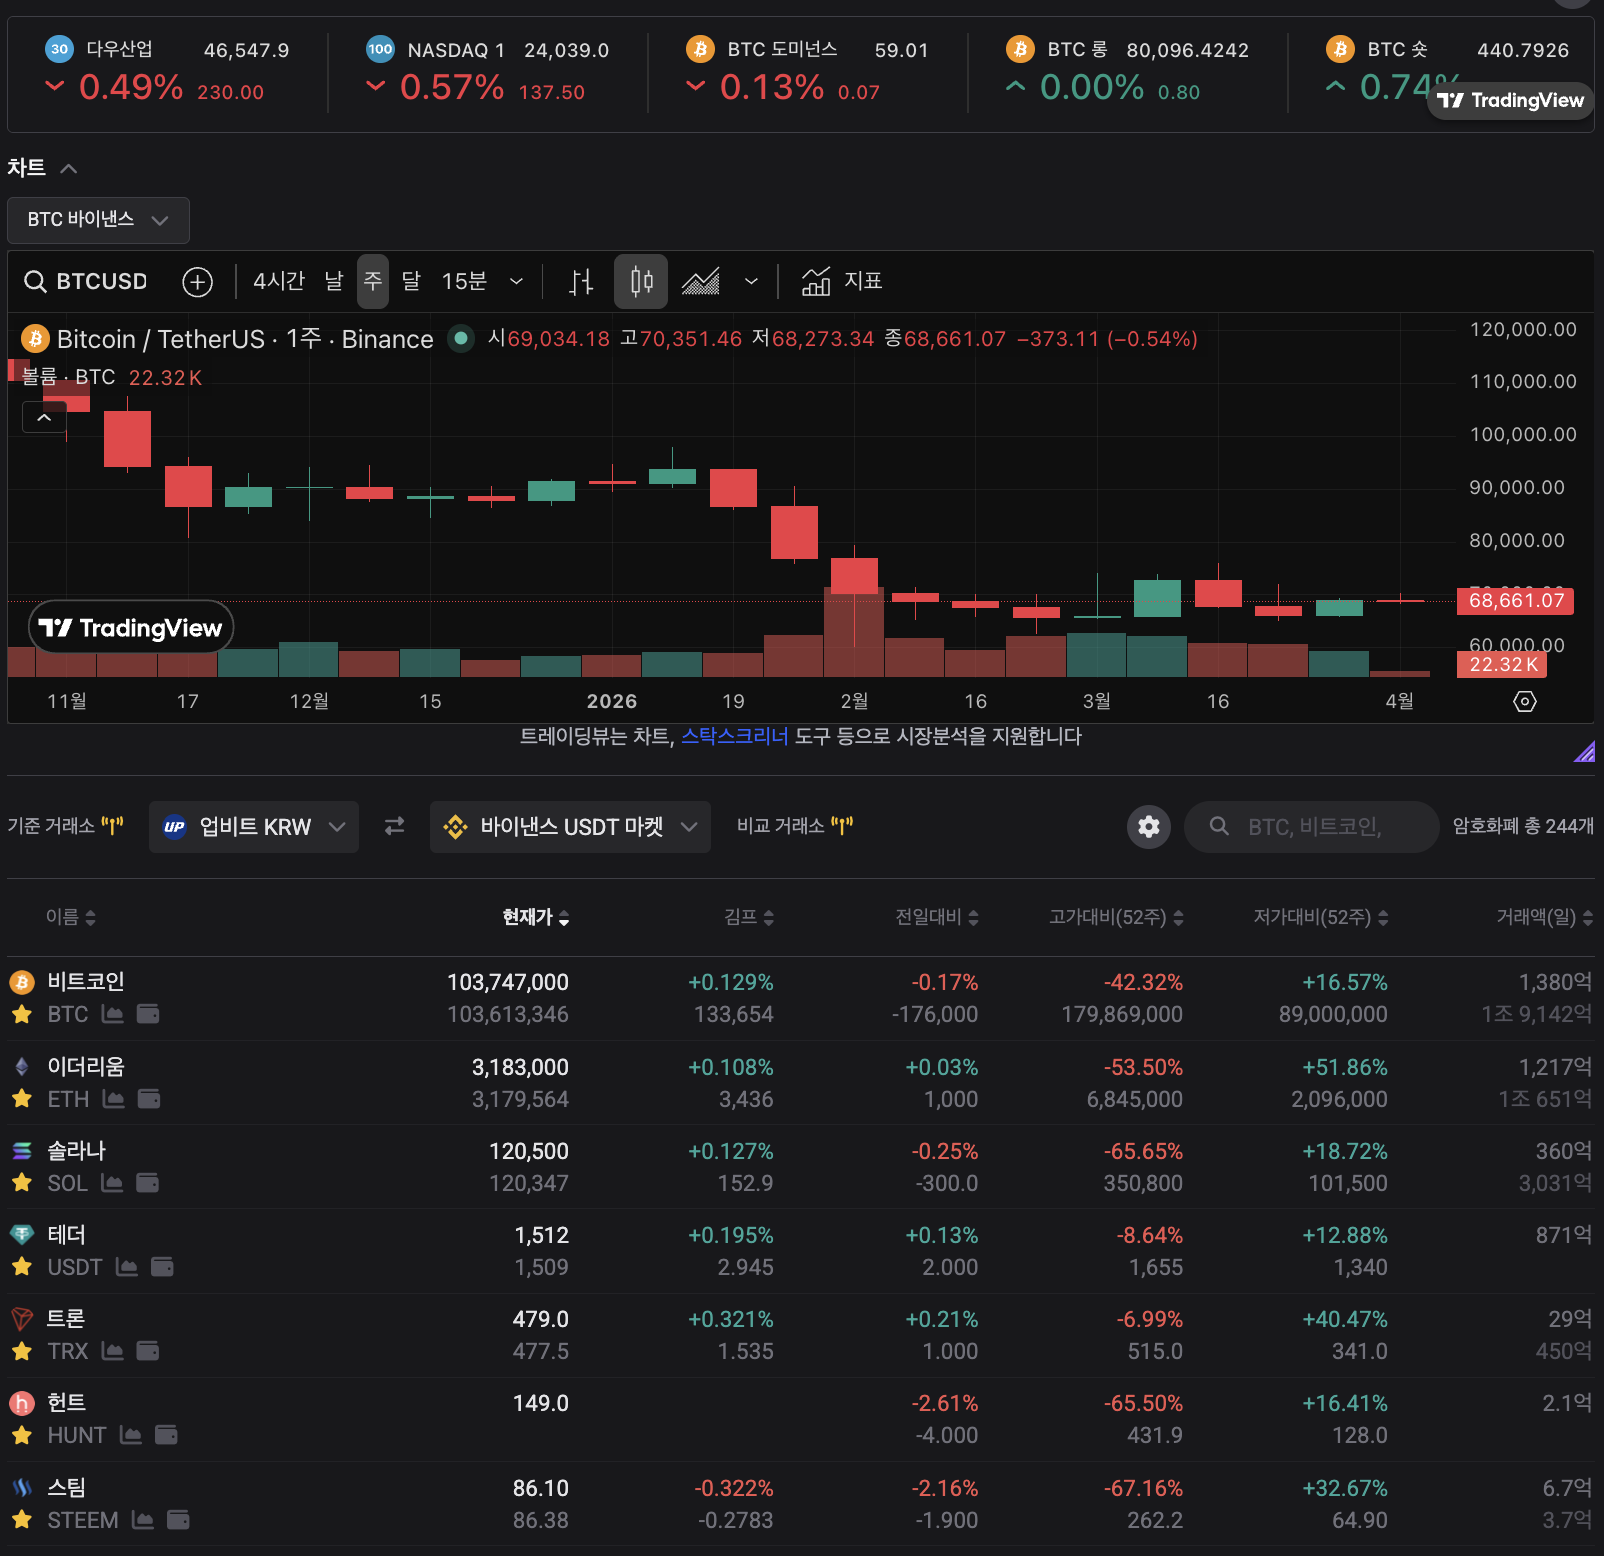Show info for 비교 거래소

pyautogui.click(x=842, y=826)
